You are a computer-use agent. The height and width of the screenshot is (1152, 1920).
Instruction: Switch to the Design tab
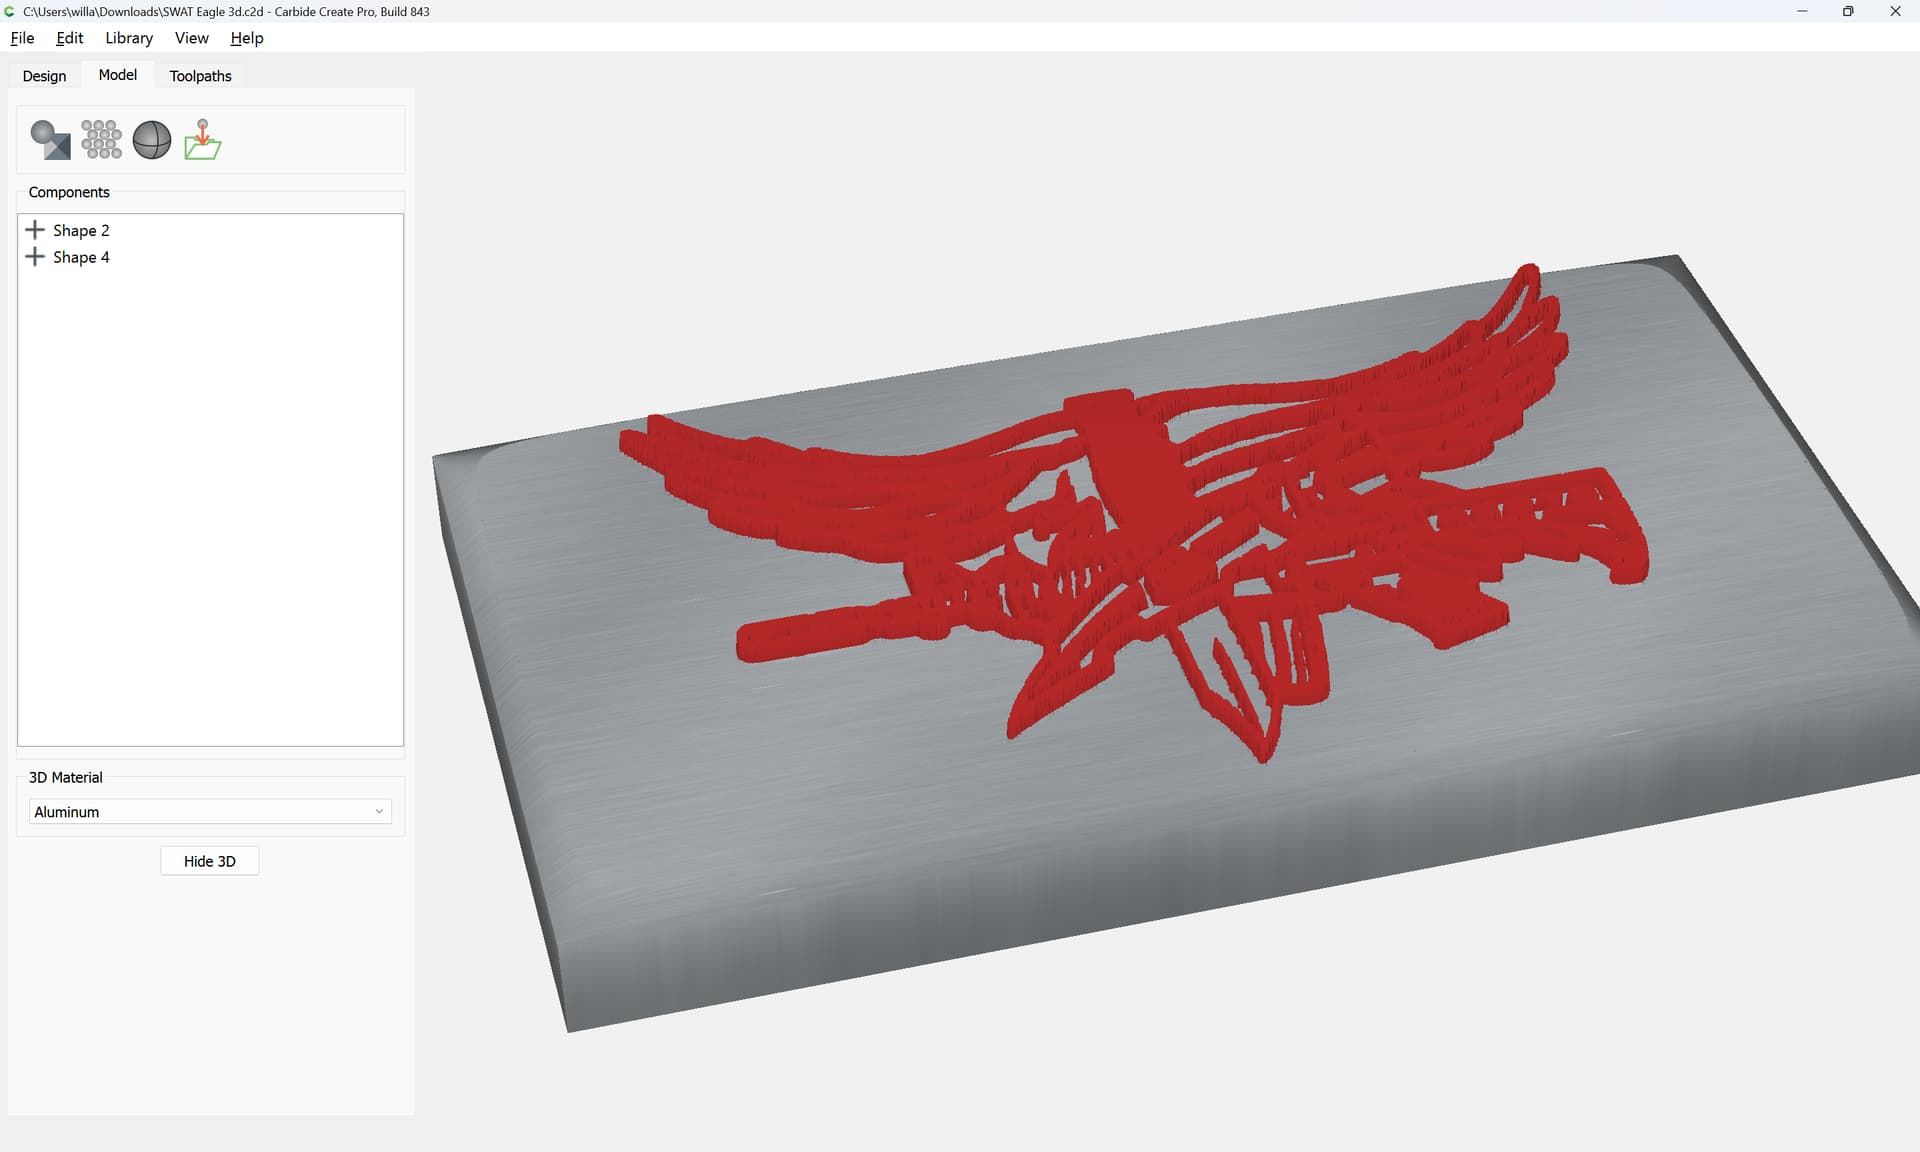pyautogui.click(x=44, y=76)
